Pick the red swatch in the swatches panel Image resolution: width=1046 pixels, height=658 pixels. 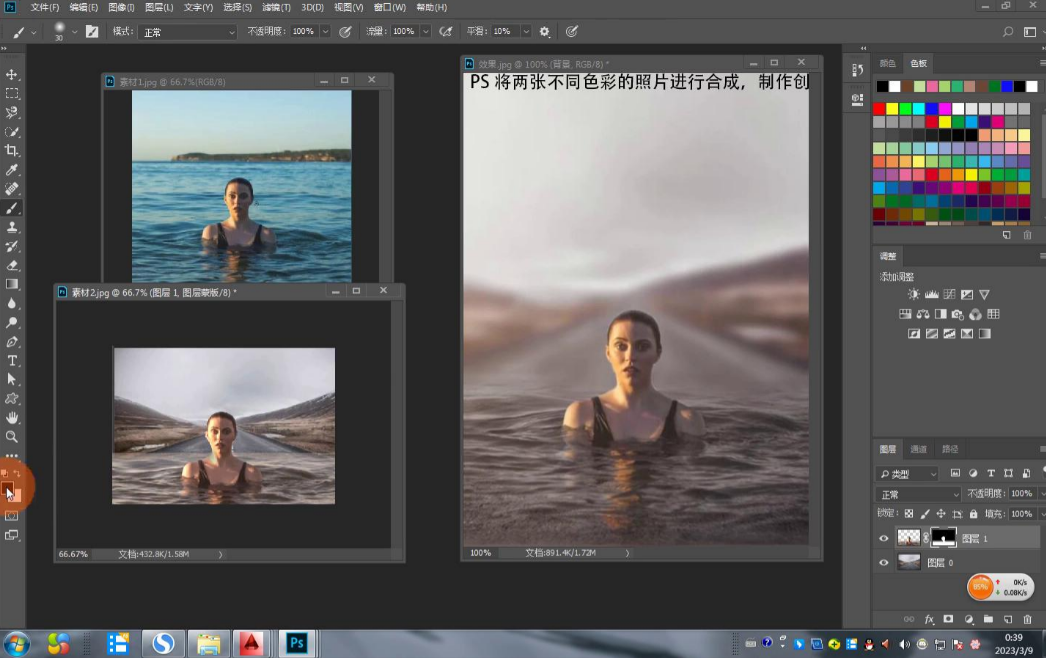tap(879, 109)
